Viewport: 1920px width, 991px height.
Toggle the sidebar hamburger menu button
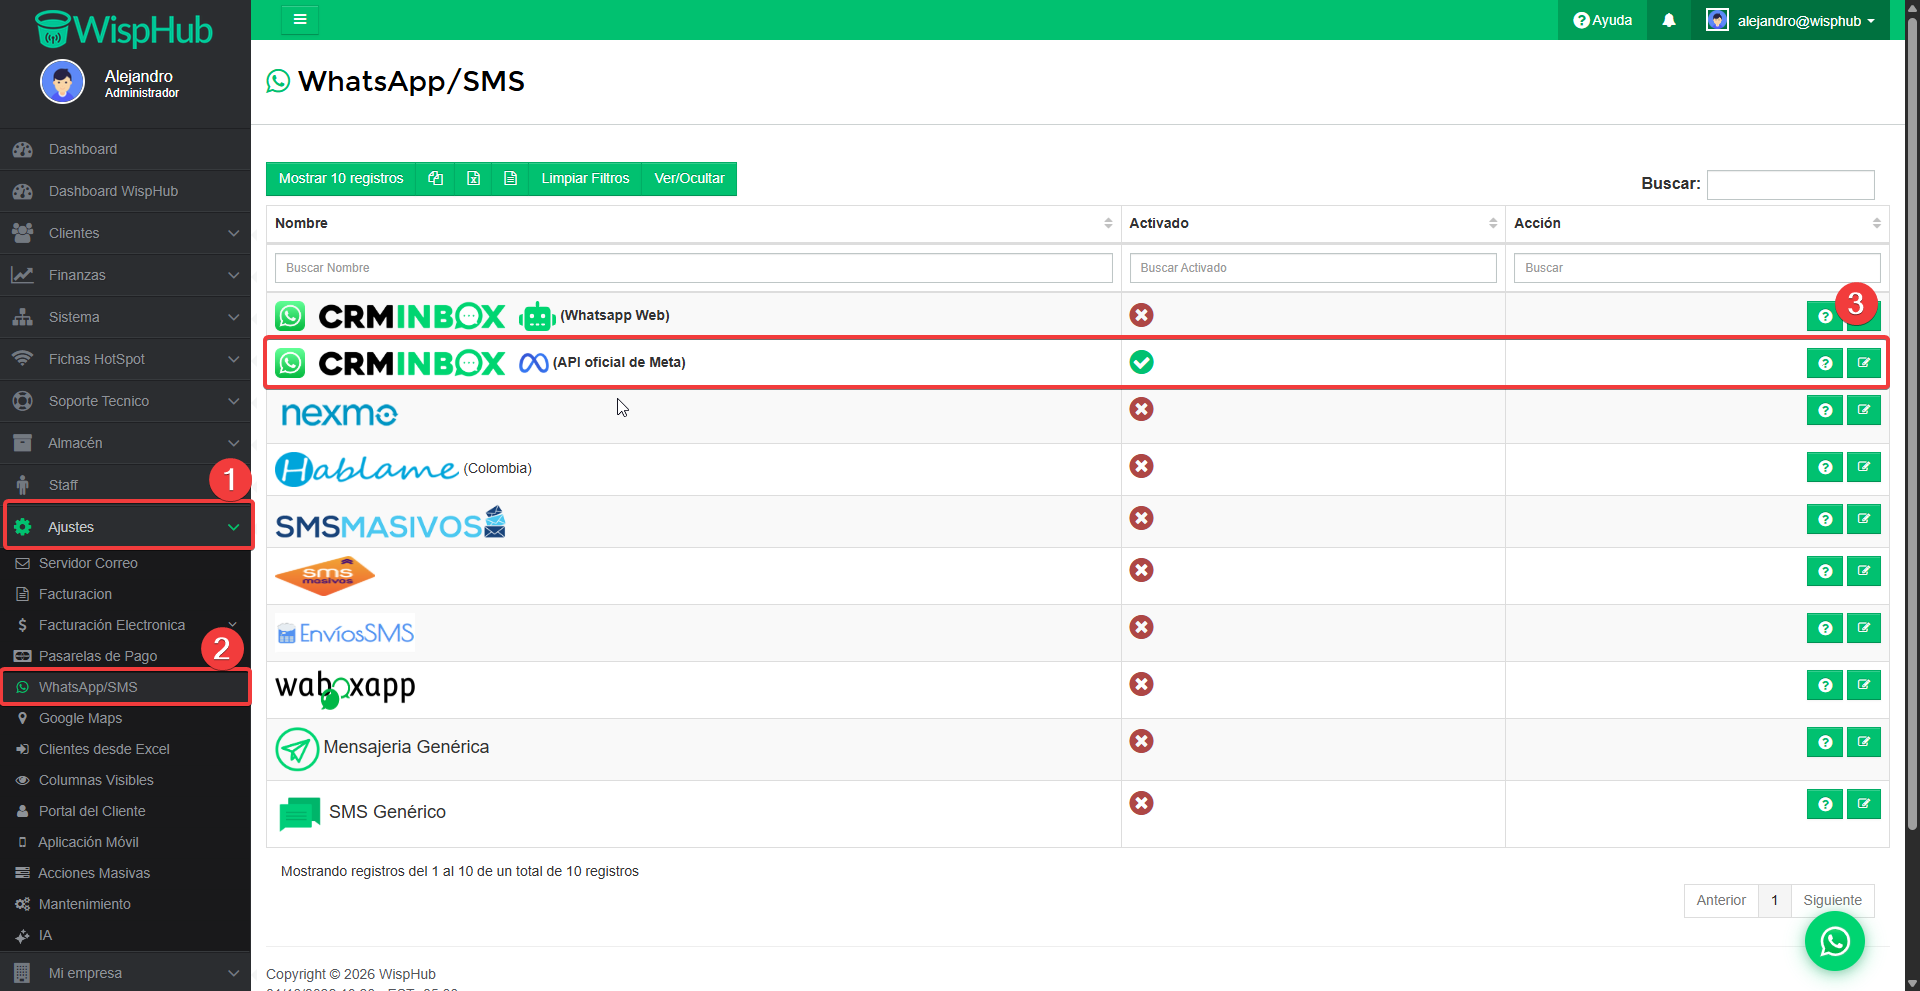(x=300, y=19)
